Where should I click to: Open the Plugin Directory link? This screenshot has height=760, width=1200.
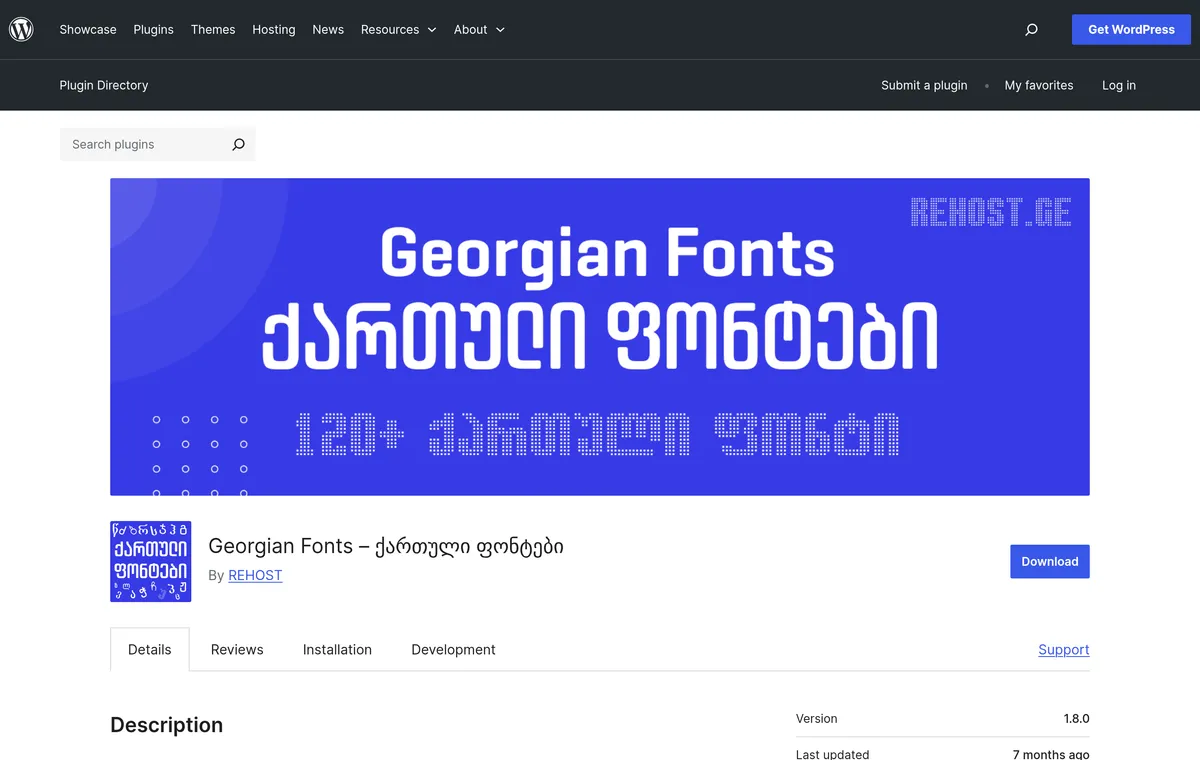[104, 85]
